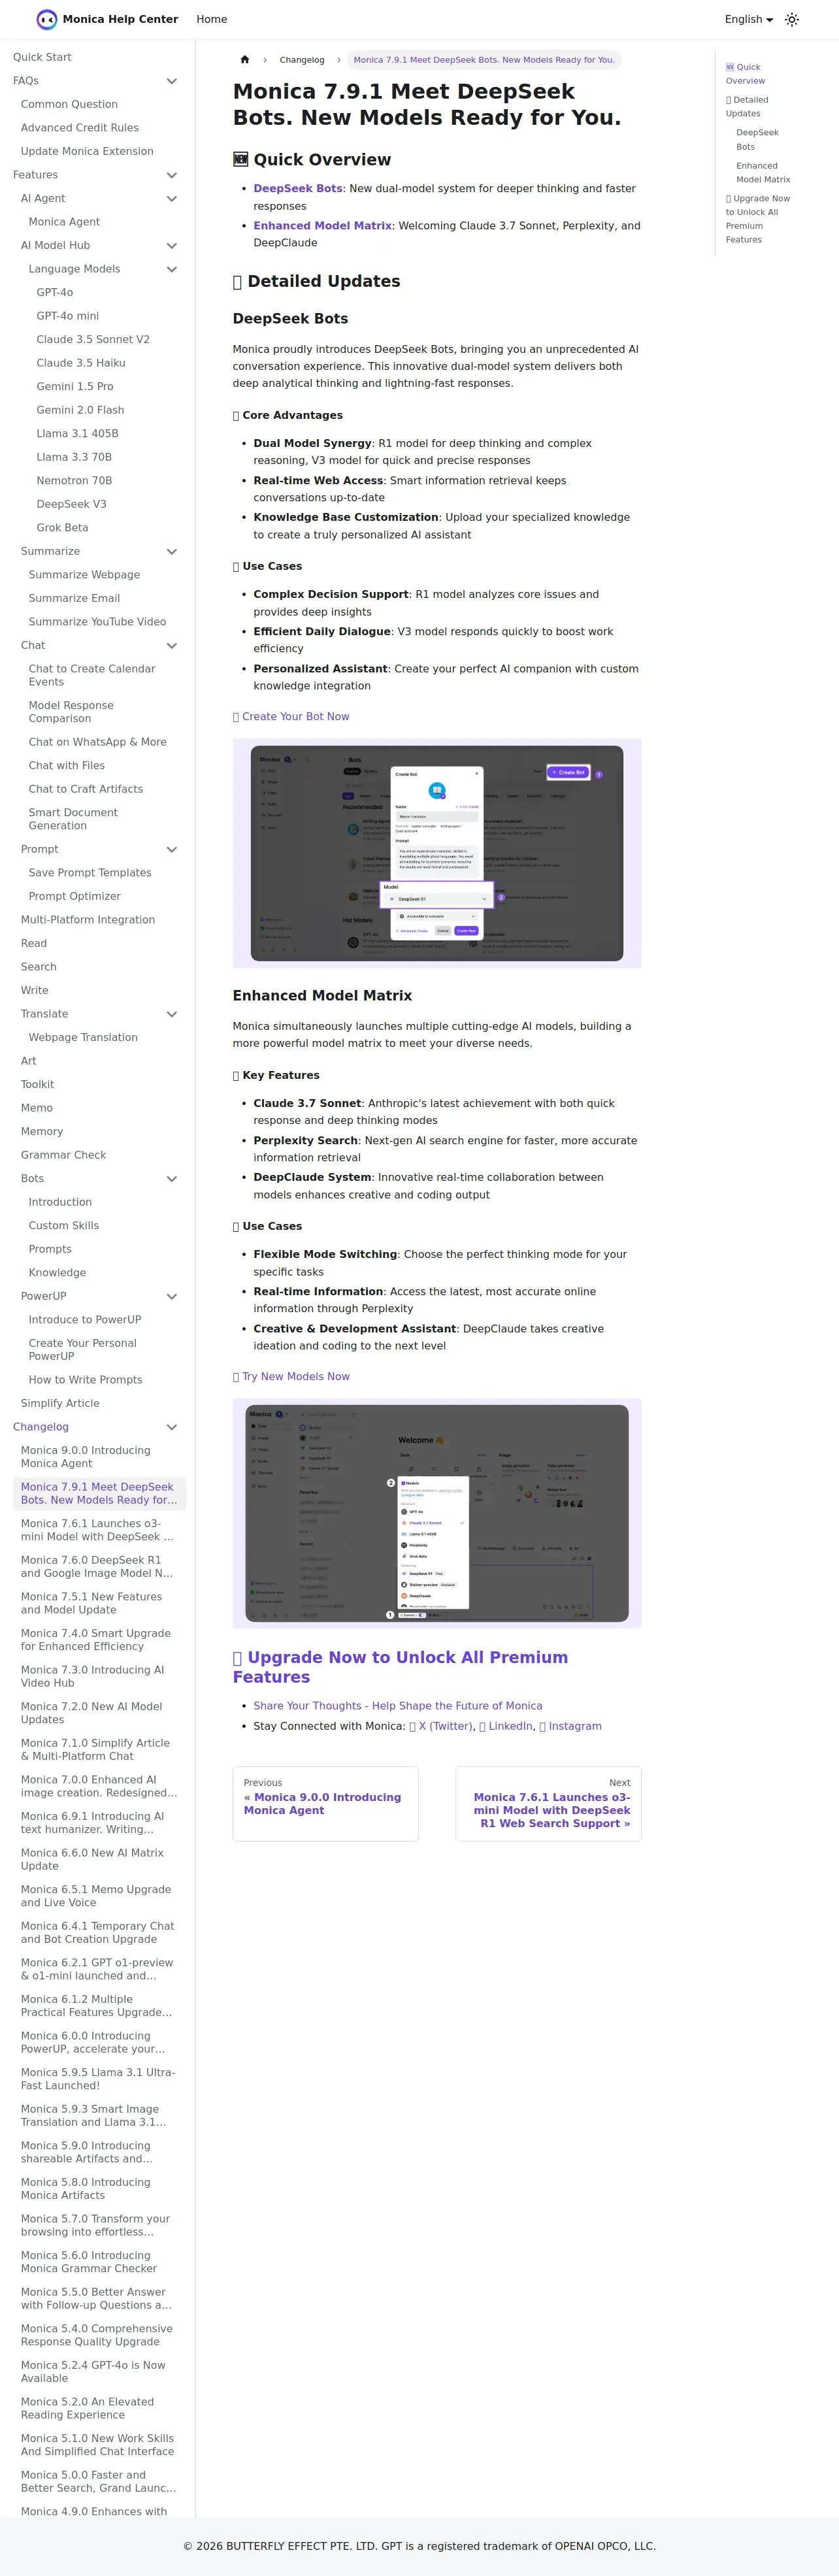The image size is (839, 2576).
Task: Open Chat to Craft Artifacts page
Action: click(86, 789)
